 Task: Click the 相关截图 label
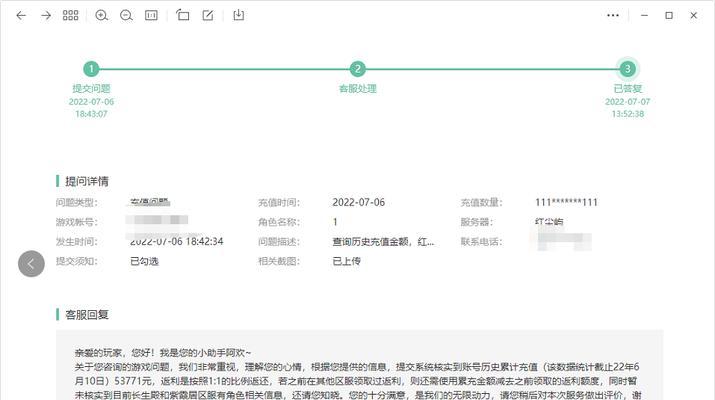(279, 261)
